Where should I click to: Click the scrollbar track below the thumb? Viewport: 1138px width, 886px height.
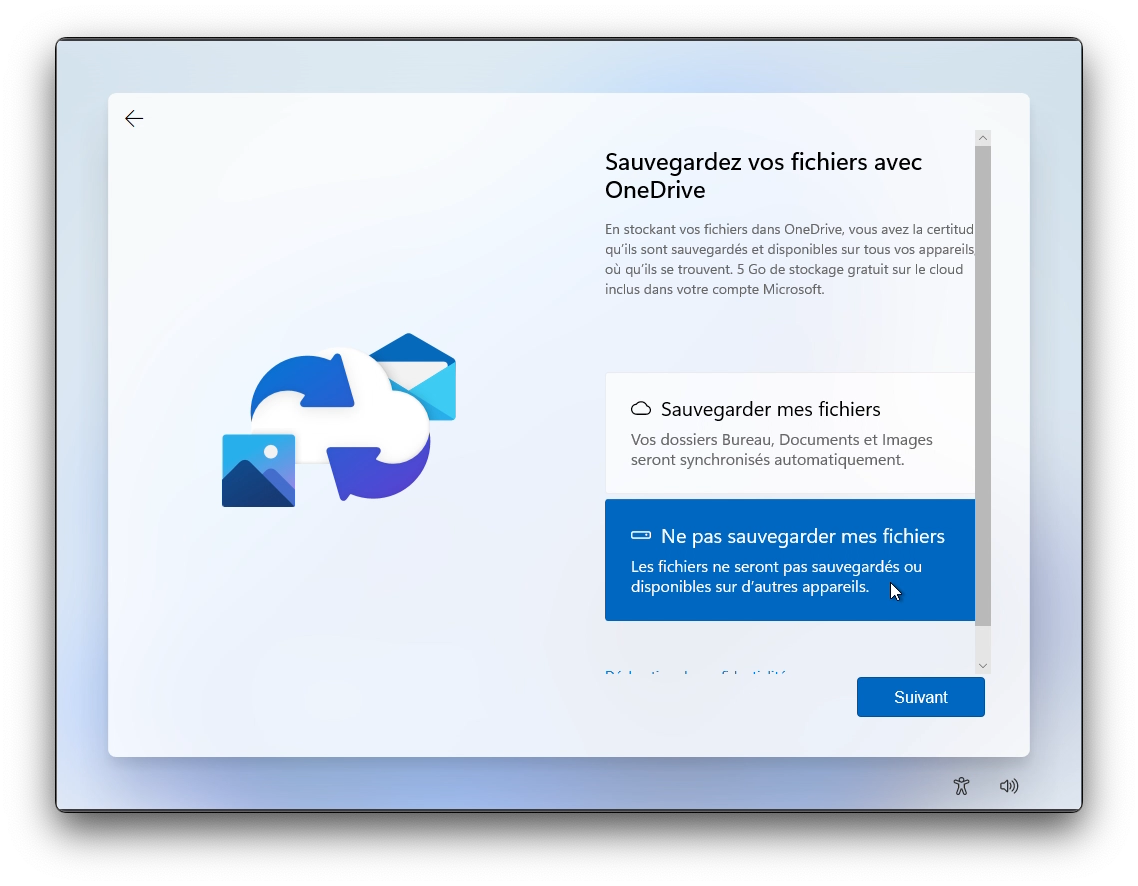[x=983, y=642]
